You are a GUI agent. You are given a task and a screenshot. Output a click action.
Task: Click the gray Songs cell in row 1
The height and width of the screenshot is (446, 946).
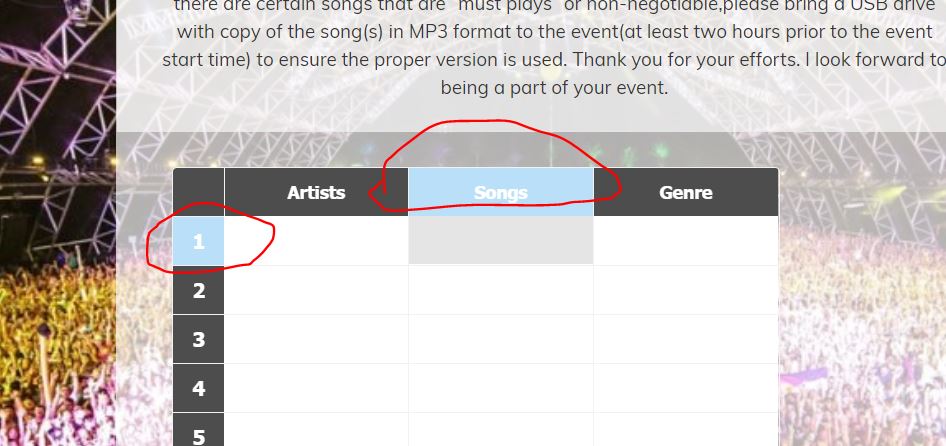[501, 241]
